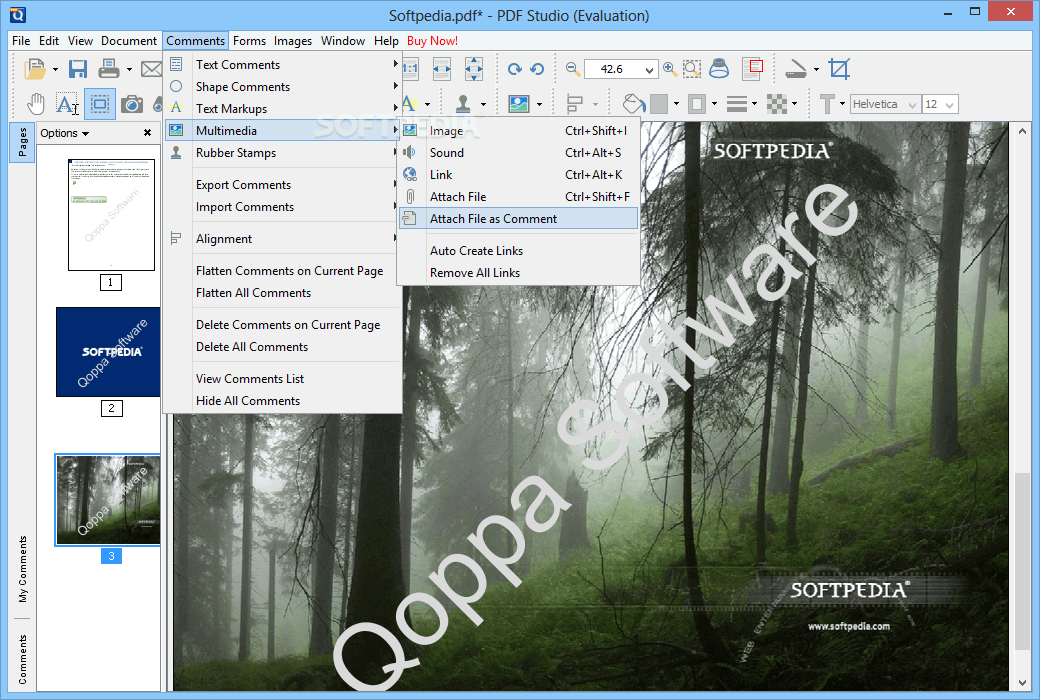This screenshot has width=1040, height=700.
Task: Click the Open file folder icon
Action: [34, 69]
